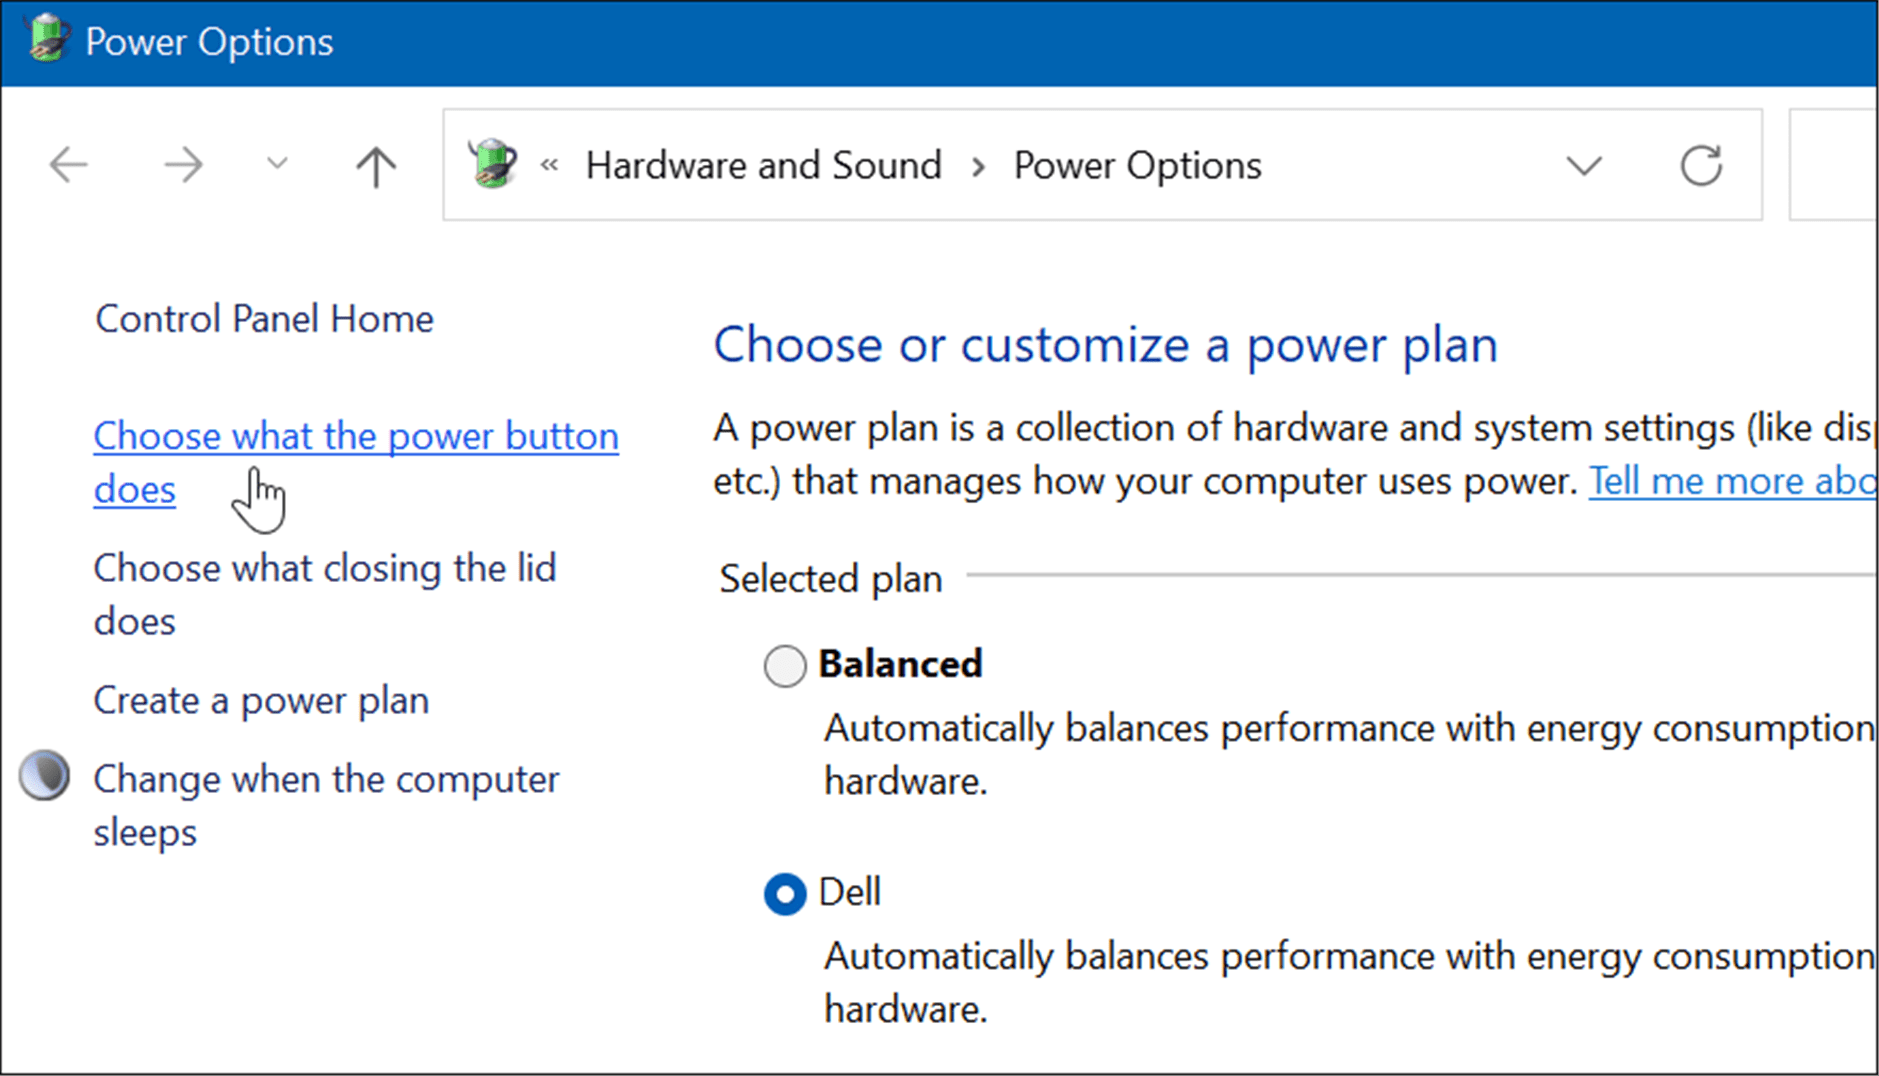Click the forward navigation arrow

tap(183, 165)
